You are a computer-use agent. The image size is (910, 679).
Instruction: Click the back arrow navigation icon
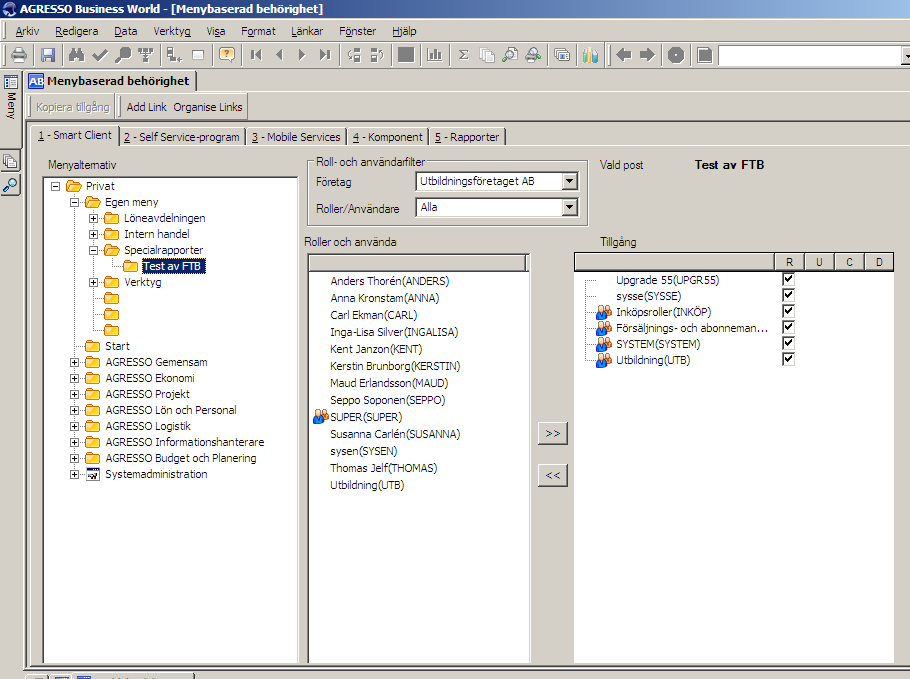coord(624,55)
